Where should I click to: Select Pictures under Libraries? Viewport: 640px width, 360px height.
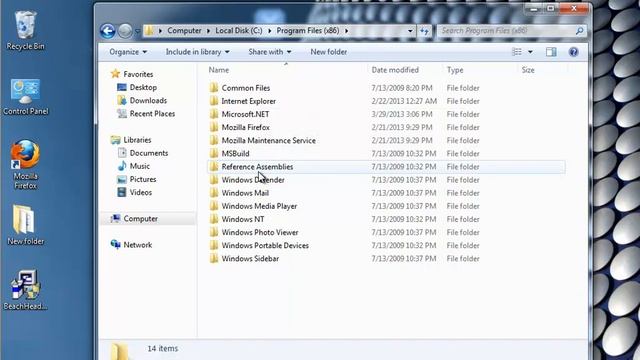click(143, 179)
